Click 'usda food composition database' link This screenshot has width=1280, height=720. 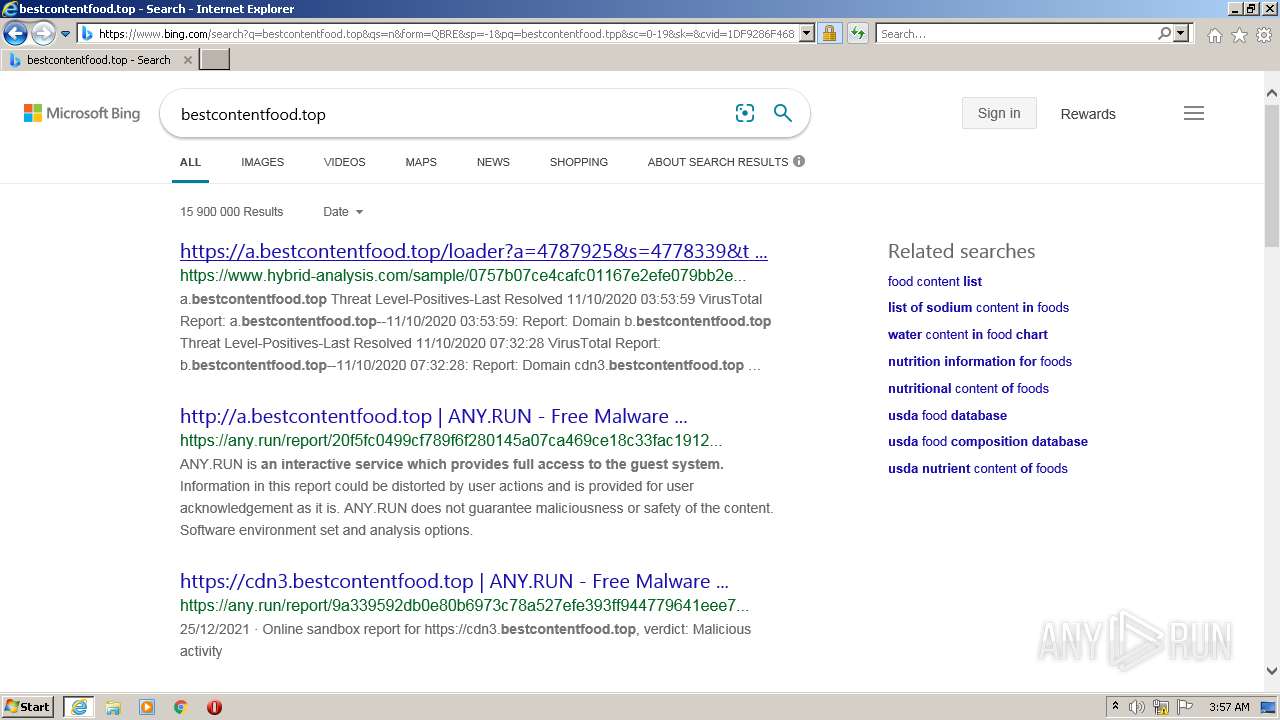pyautogui.click(x=988, y=441)
